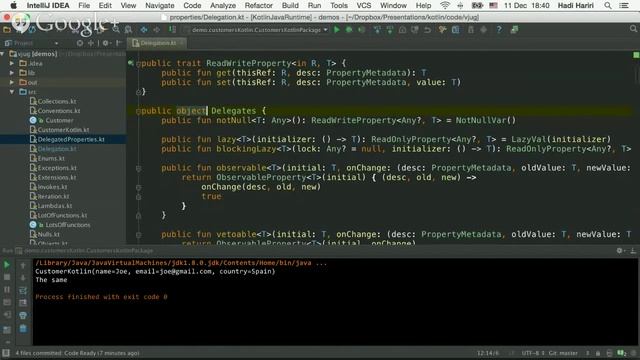Viewport: 640px width, 360px height.
Task: Click the 'Process finished with exit code' line
Action: coord(101,297)
